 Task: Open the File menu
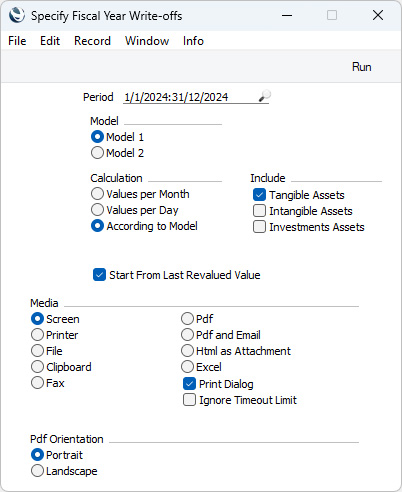17,41
